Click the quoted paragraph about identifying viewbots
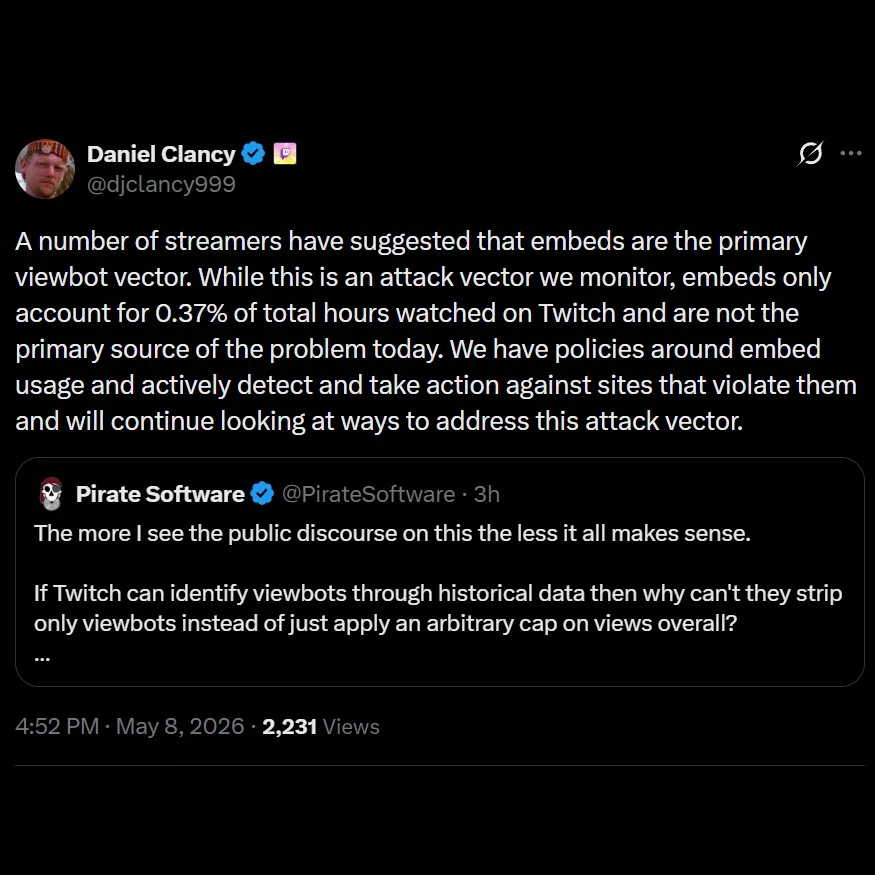Image resolution: width=875 pixels, height=875 pixels. pos(438,608)
